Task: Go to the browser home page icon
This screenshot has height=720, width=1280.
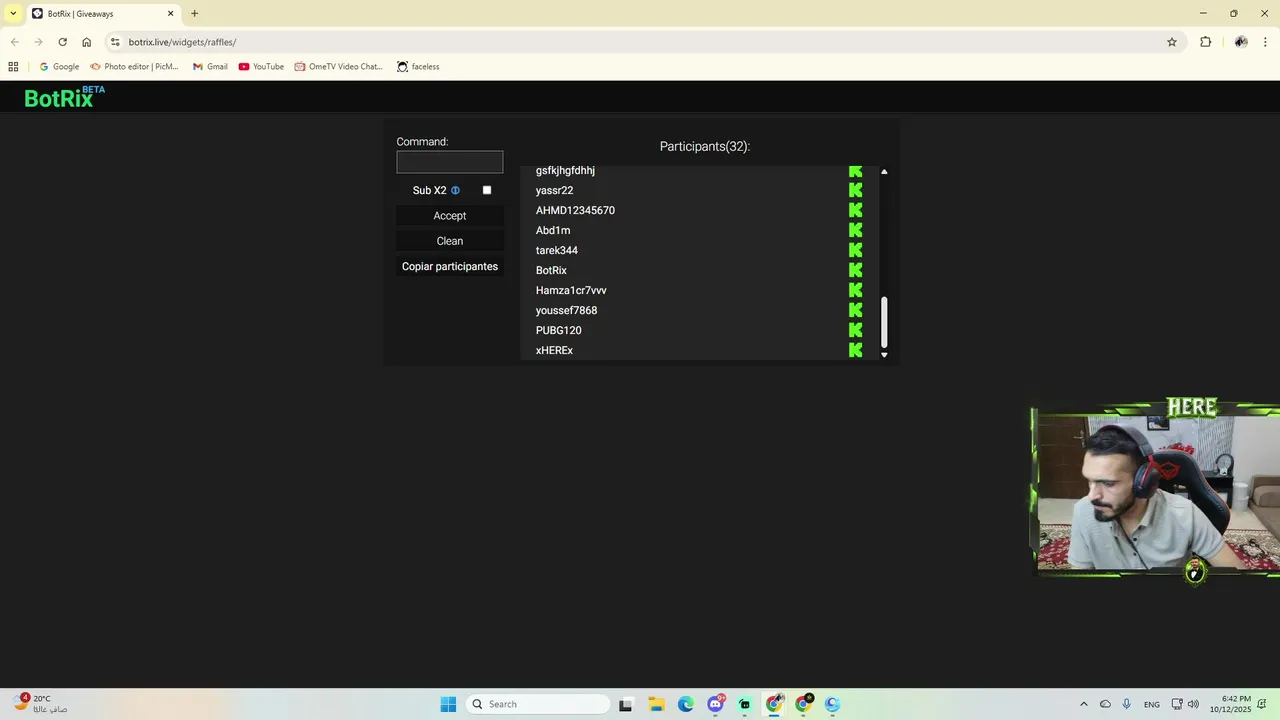Action: point(87,42)
